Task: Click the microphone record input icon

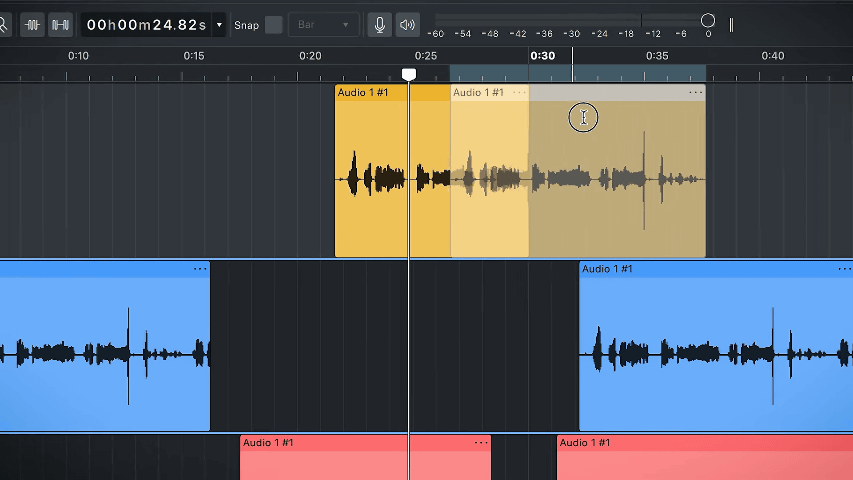Action: coord(380,25)
